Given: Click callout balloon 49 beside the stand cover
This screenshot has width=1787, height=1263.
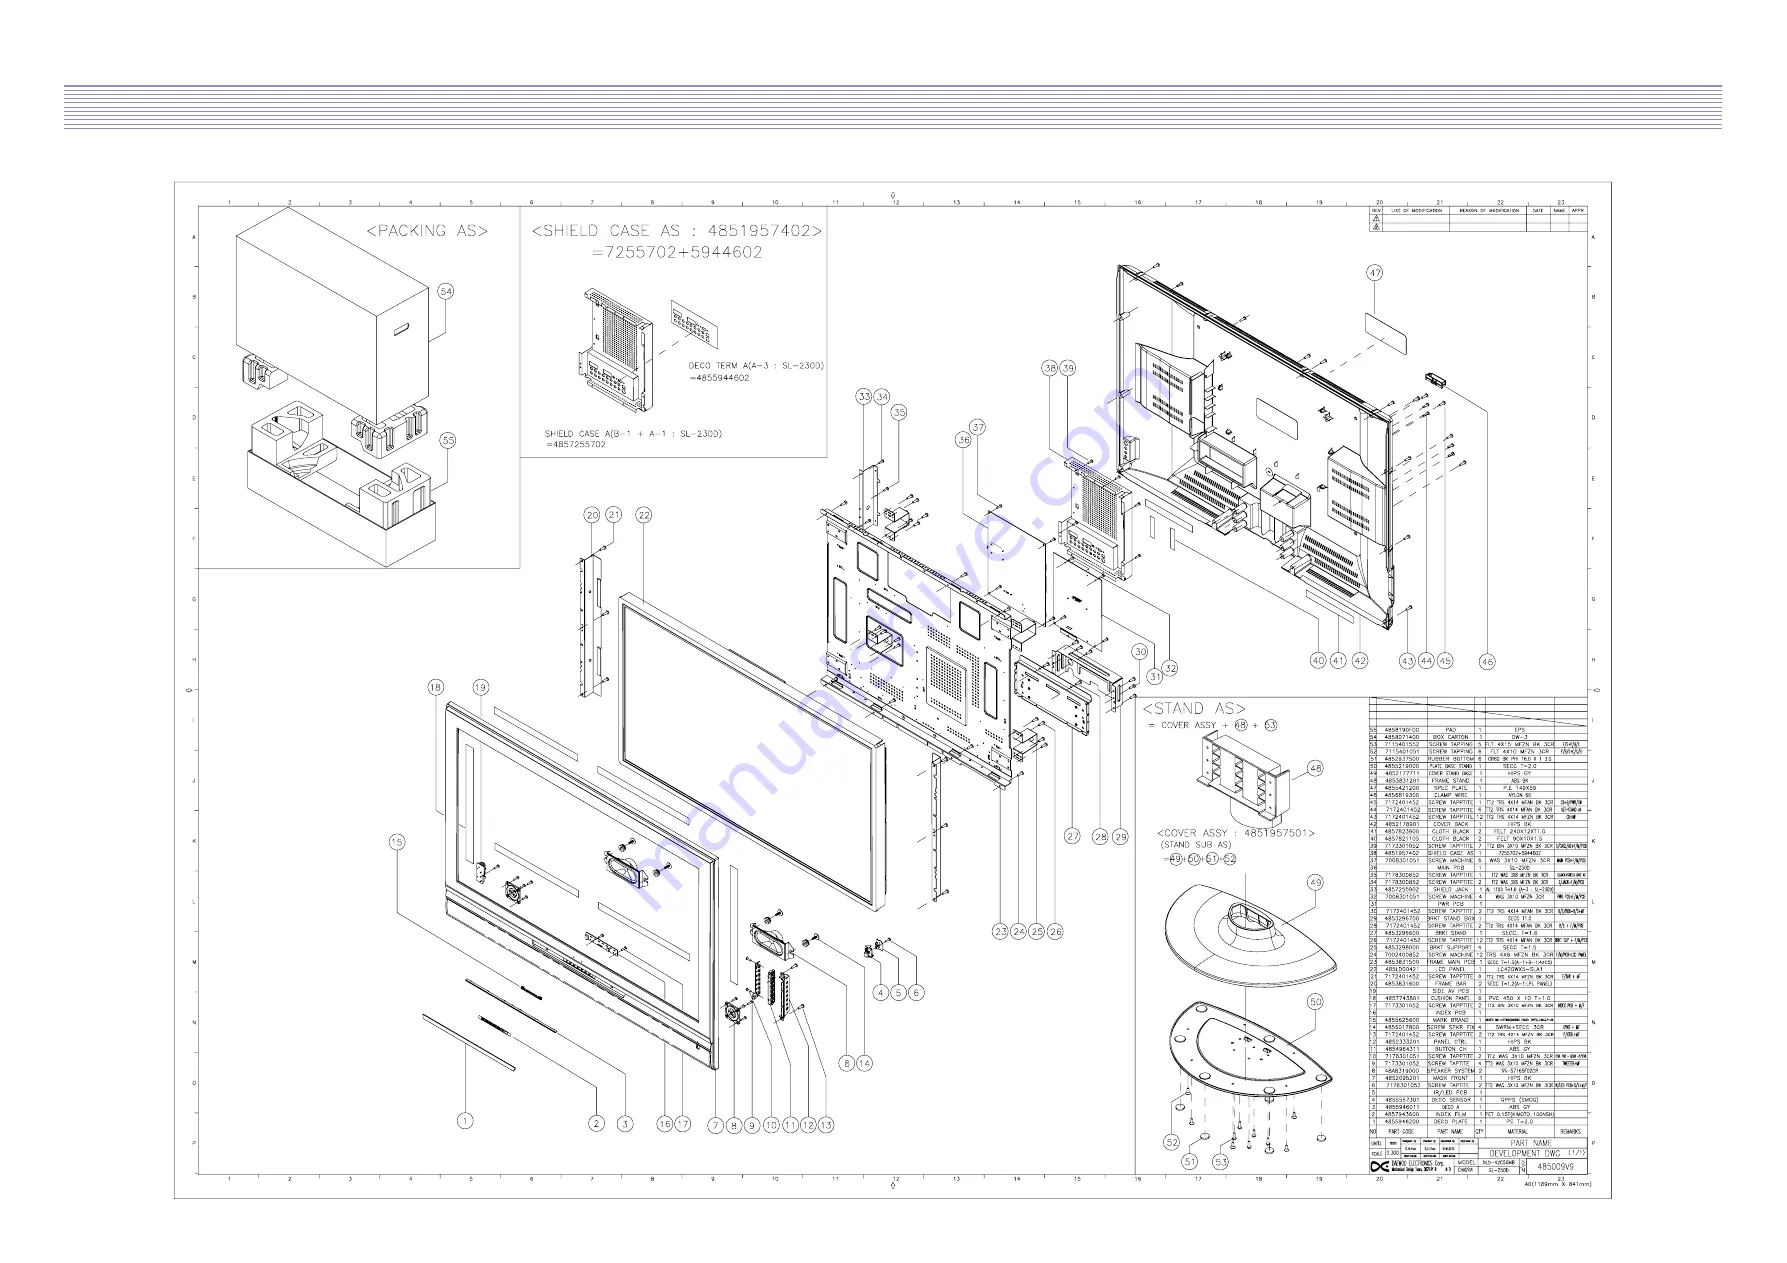Looking at the screenshot, I should pos(1315,882).
